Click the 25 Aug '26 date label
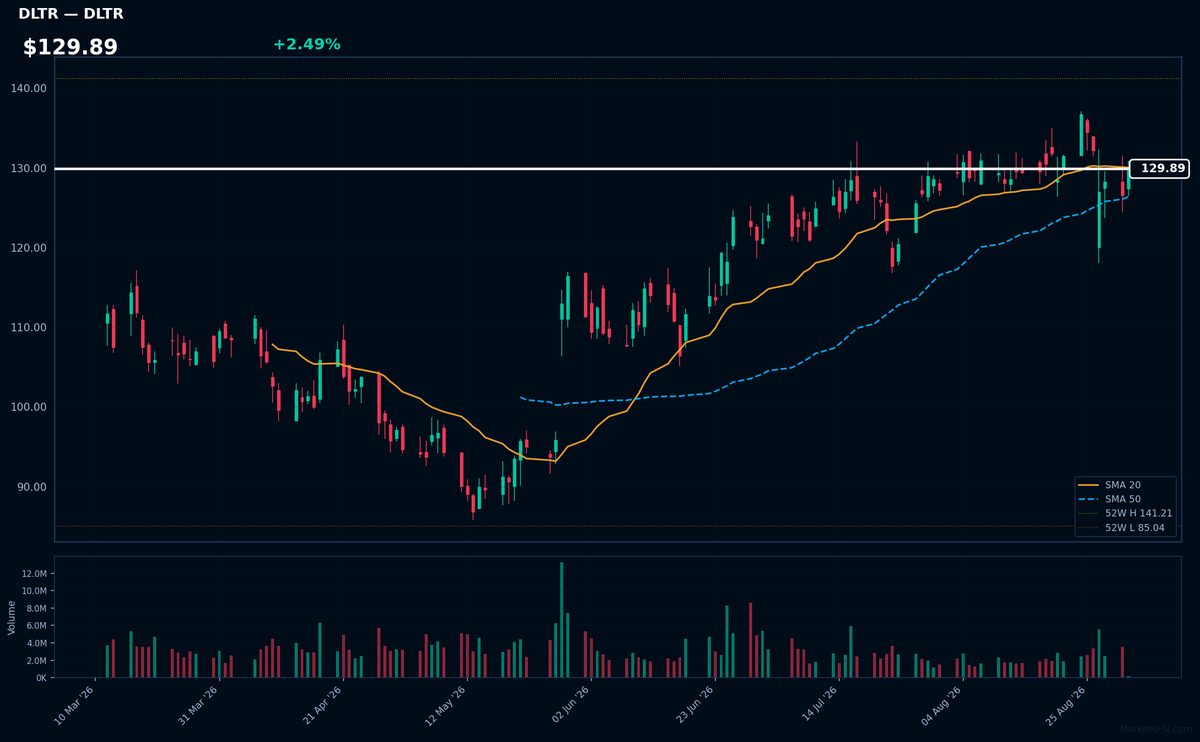Viewport: 1200px width, 742px height. click(x=1065, y=706)
